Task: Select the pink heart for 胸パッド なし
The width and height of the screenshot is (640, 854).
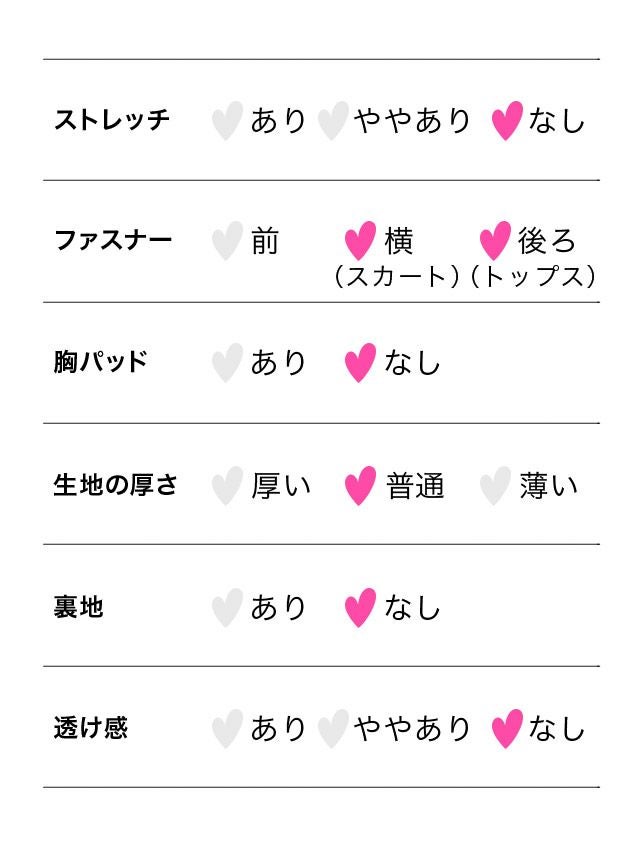Action: click(360, 363)
